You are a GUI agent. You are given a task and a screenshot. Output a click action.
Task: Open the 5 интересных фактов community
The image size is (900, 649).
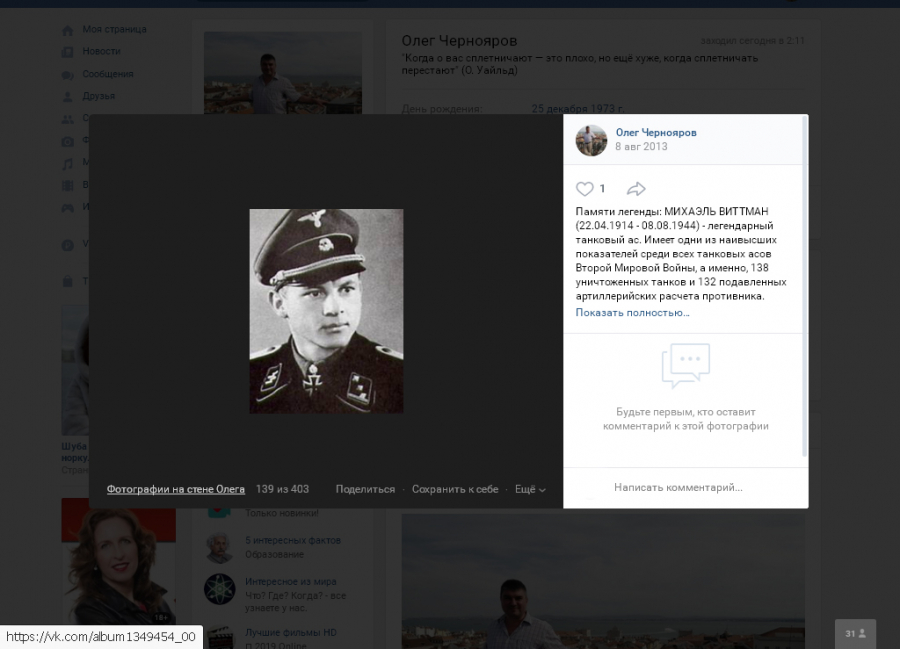293,541
